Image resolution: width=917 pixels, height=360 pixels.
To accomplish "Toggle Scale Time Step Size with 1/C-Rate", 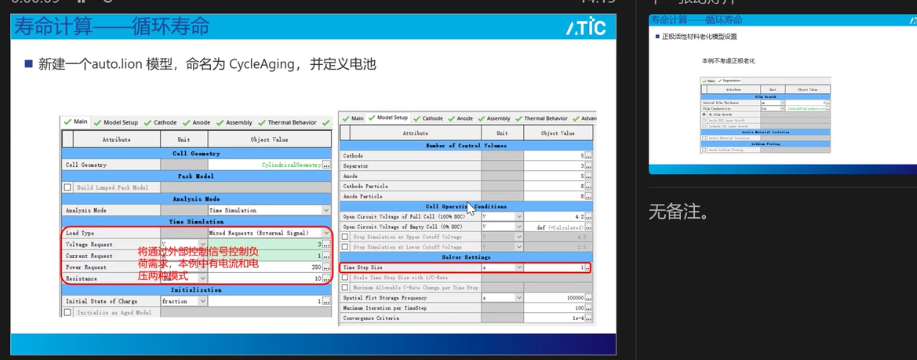I will point(346,278).
